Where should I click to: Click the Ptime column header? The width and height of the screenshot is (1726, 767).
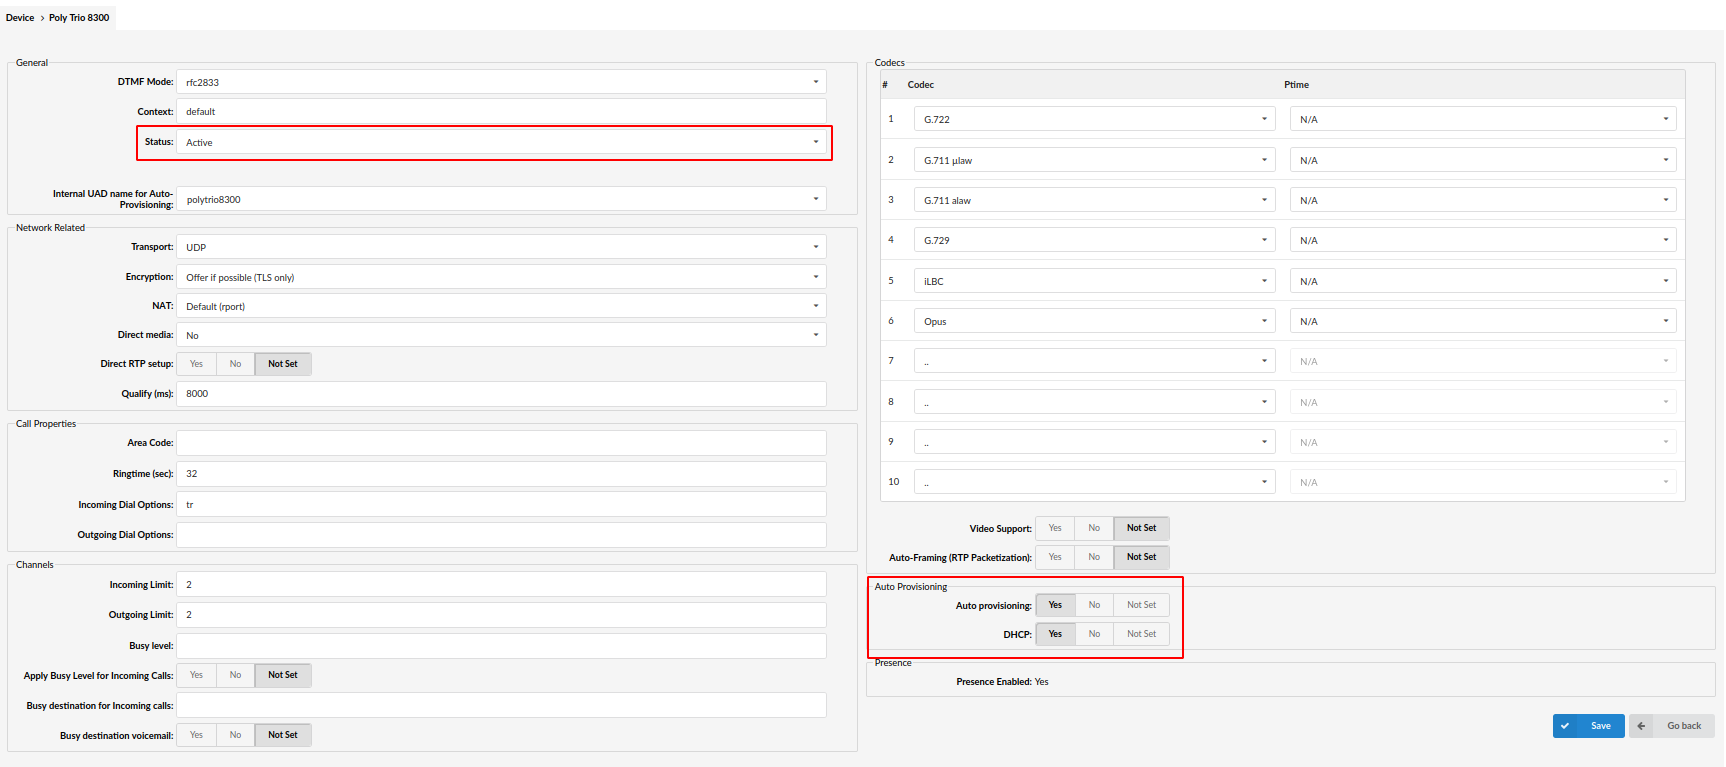pos(1296,85)
